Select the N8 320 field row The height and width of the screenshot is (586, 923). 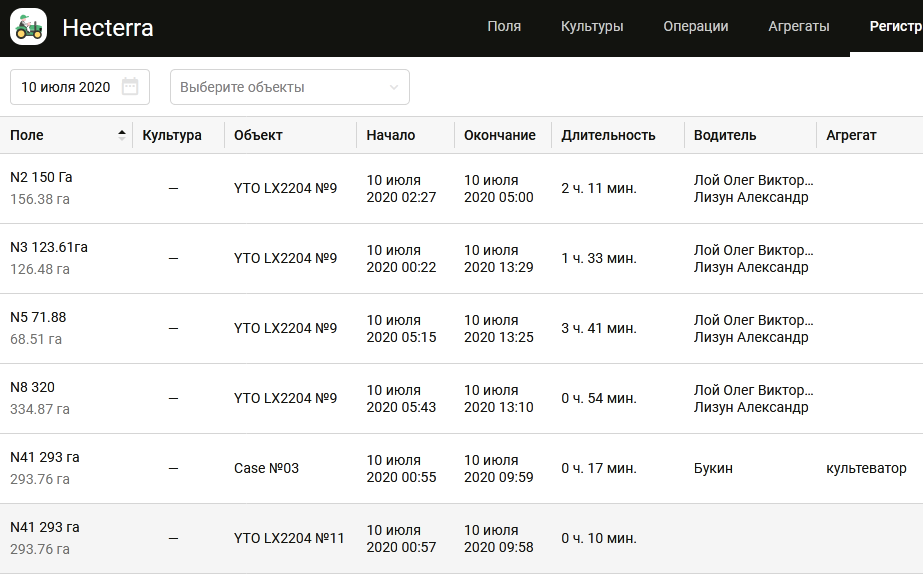(x=33, y=388)
